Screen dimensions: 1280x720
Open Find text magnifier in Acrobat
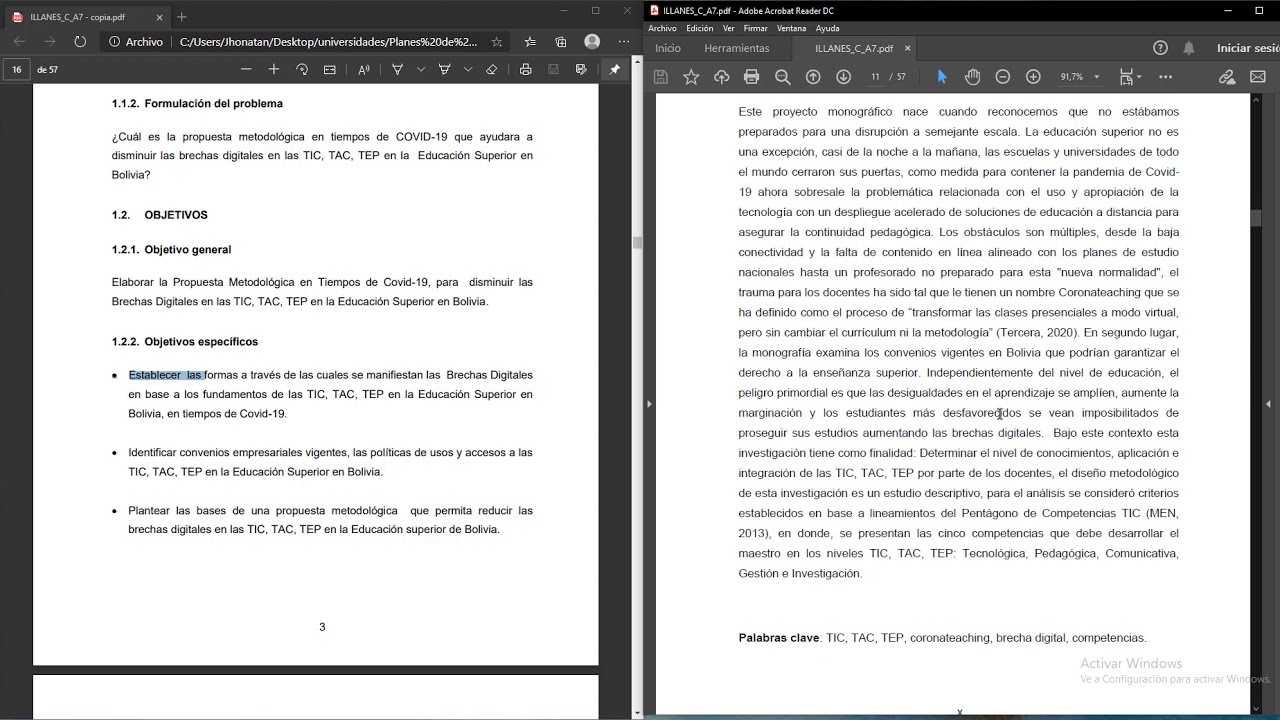pyautogui.click(x=782, y=77)
